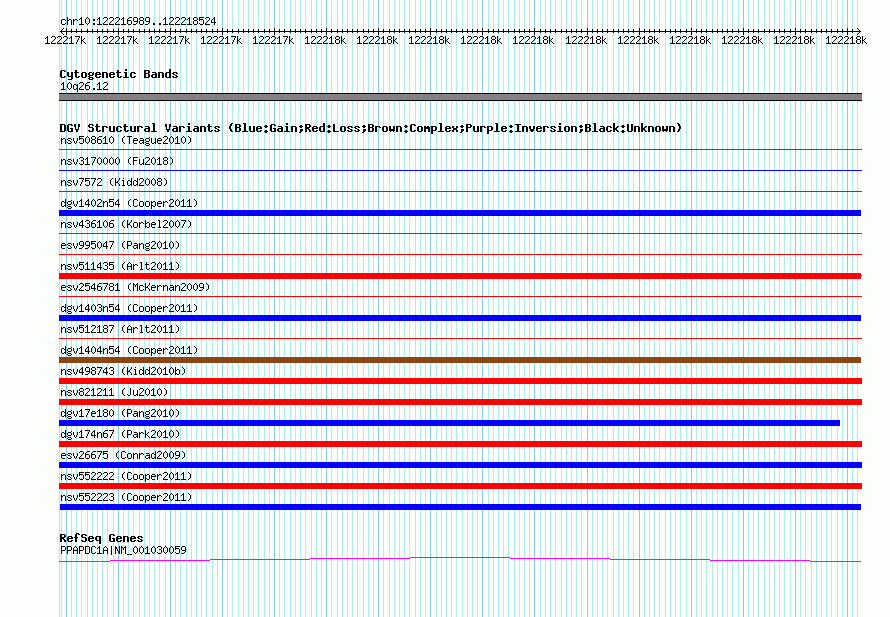Click the red loss bar under nsv821211
This screenshot has width=890, height=617.
click(x=460, y=402)
